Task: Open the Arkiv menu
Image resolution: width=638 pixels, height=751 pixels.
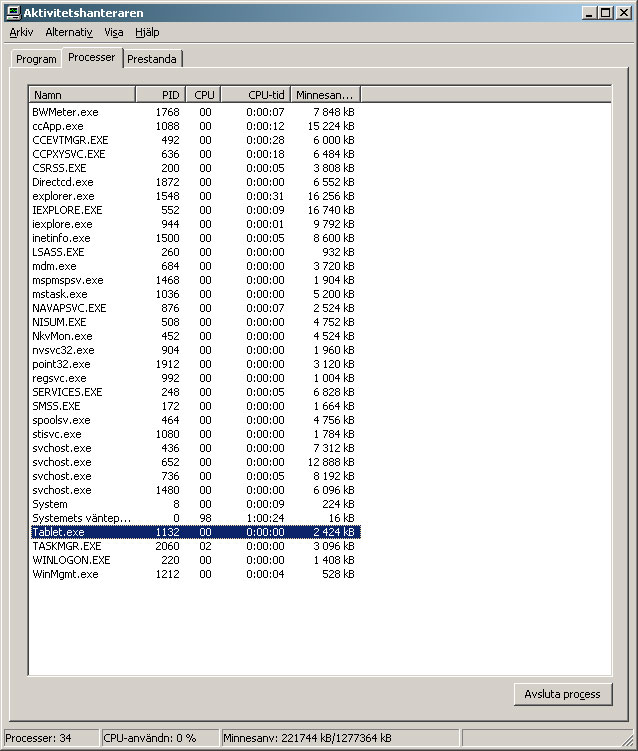Action: [21, 32]
